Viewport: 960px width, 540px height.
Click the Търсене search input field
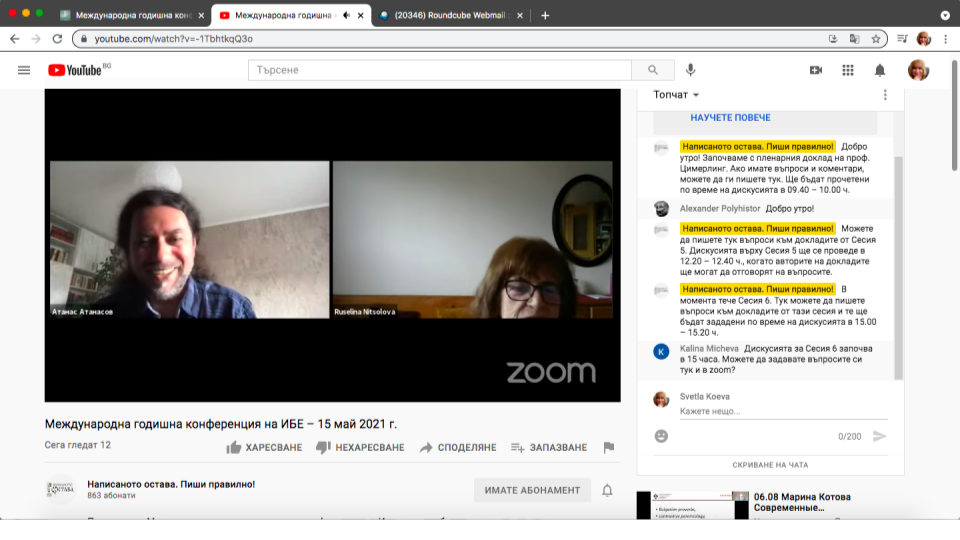click(x=440, y=70)
